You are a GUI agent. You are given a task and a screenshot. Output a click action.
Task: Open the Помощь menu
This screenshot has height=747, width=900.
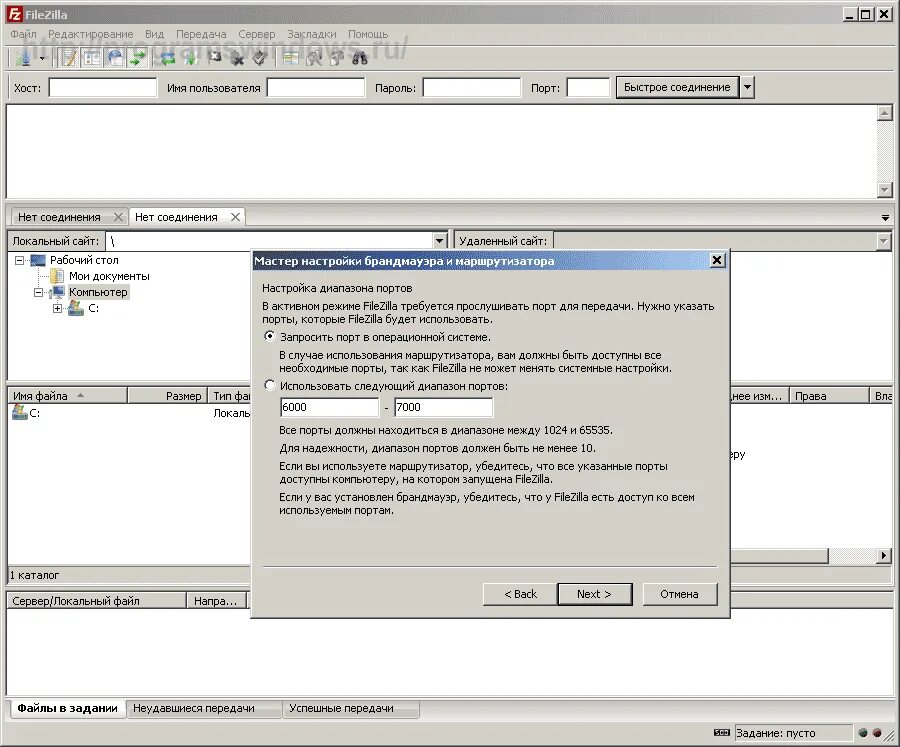point(368,34)
